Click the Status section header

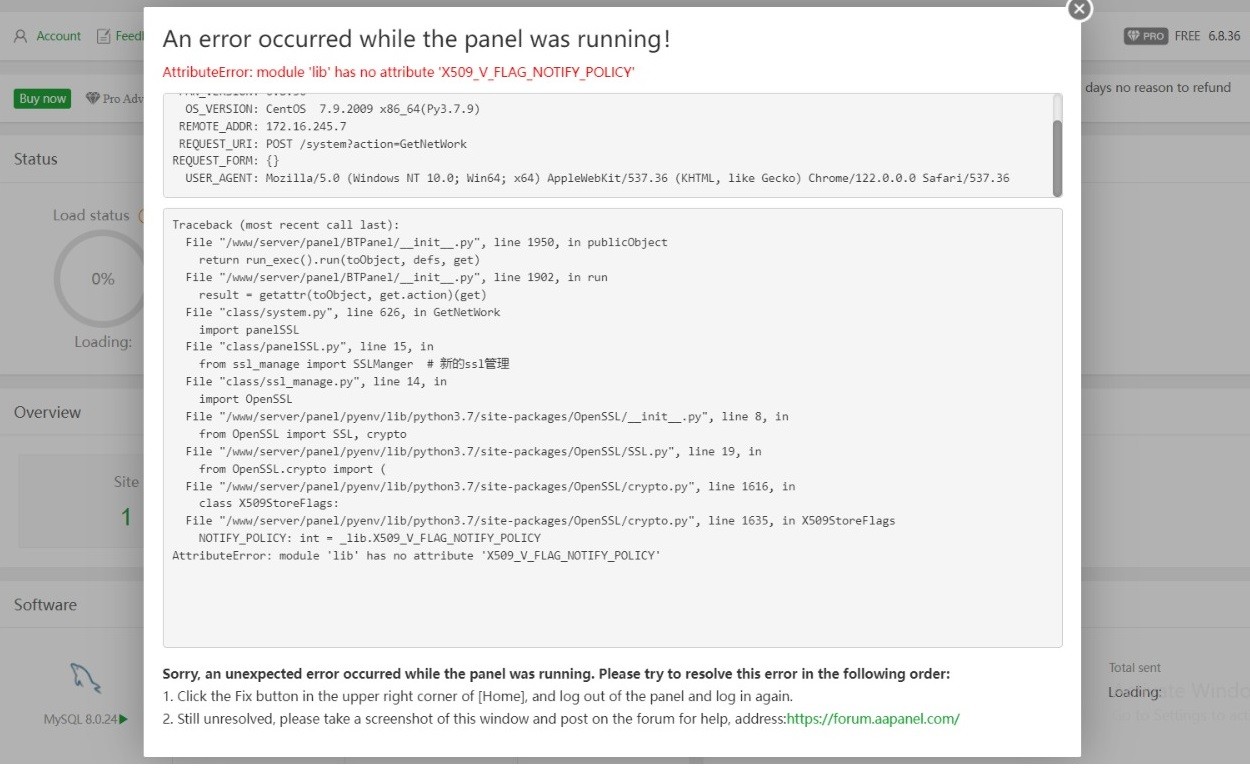point(36,159)
